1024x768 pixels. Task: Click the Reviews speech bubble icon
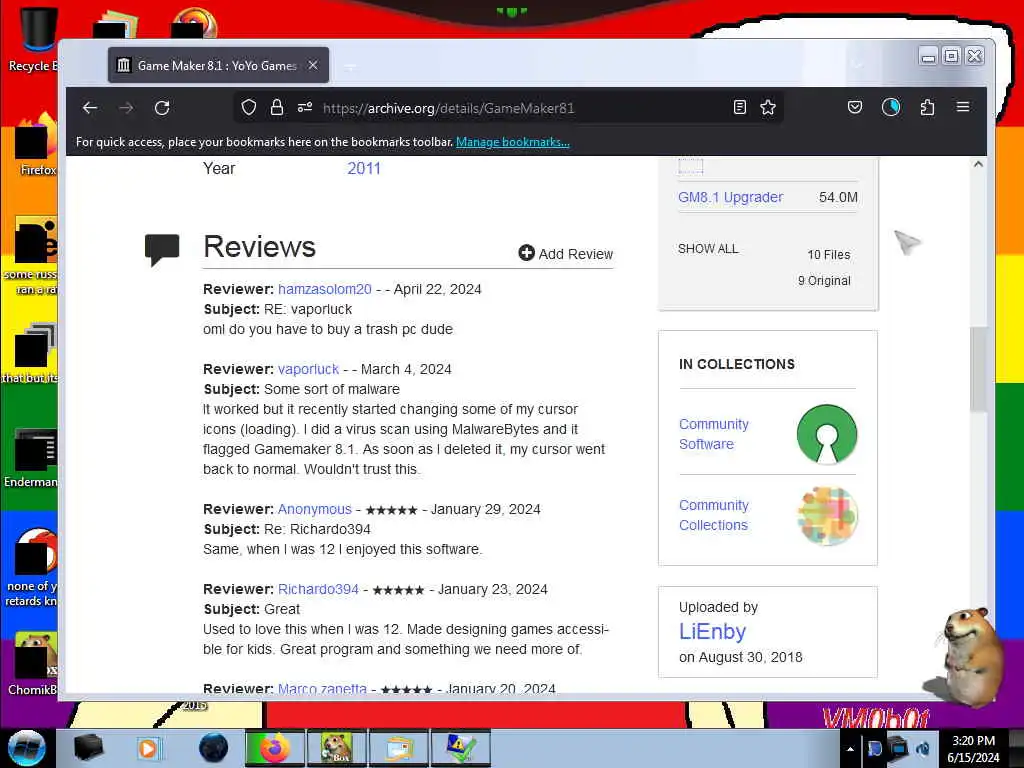coord(162,249)
